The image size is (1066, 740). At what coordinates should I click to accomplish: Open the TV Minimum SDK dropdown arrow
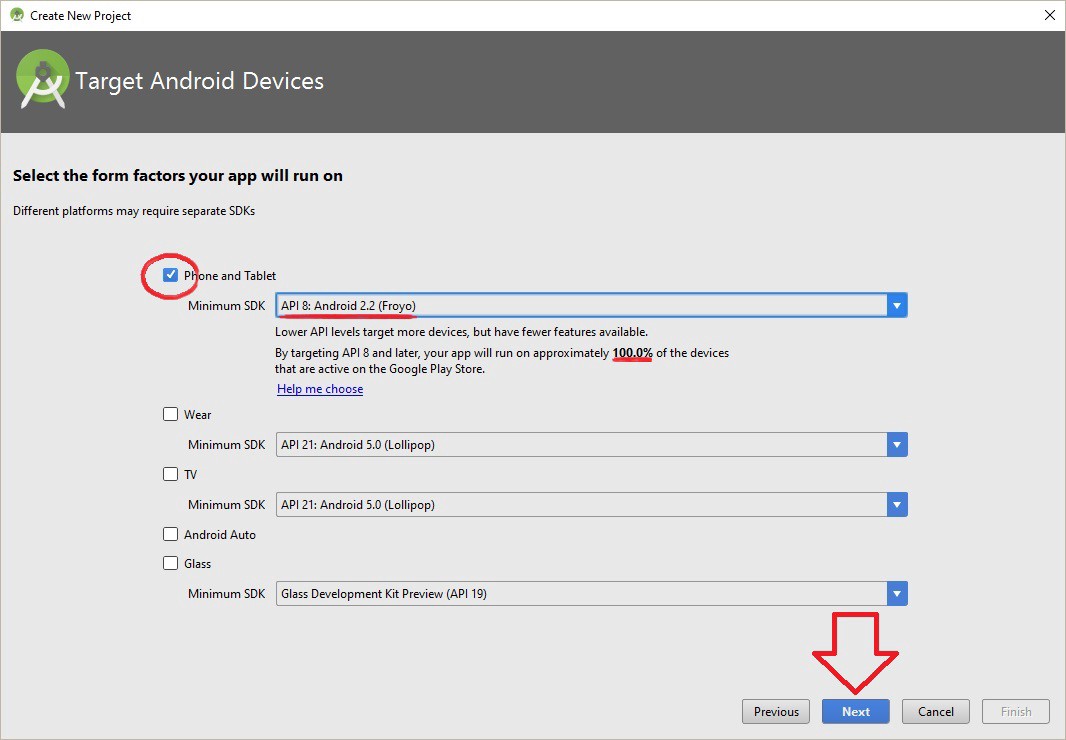(x=897, y=505)
